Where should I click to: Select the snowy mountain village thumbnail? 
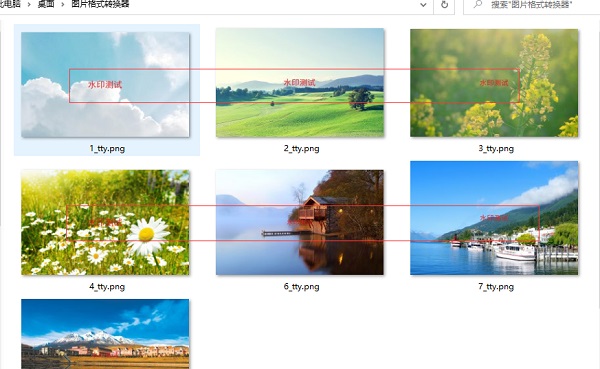pos(105,334)
